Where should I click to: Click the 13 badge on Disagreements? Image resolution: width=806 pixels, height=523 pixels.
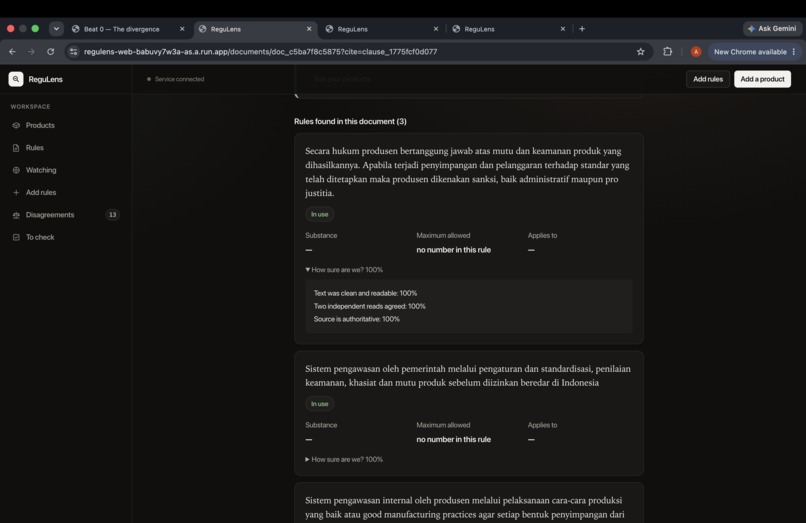click(112, 215)
